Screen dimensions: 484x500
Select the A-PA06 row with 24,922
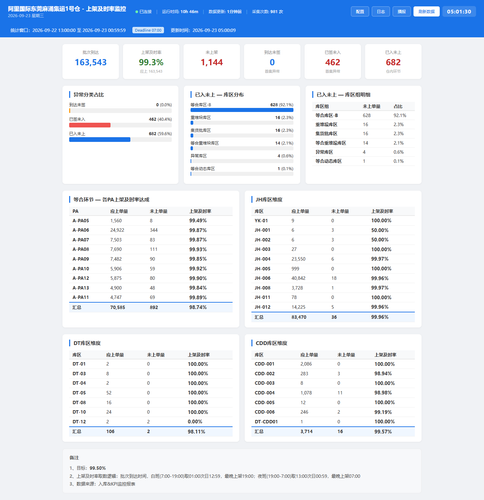pos(151,230)
